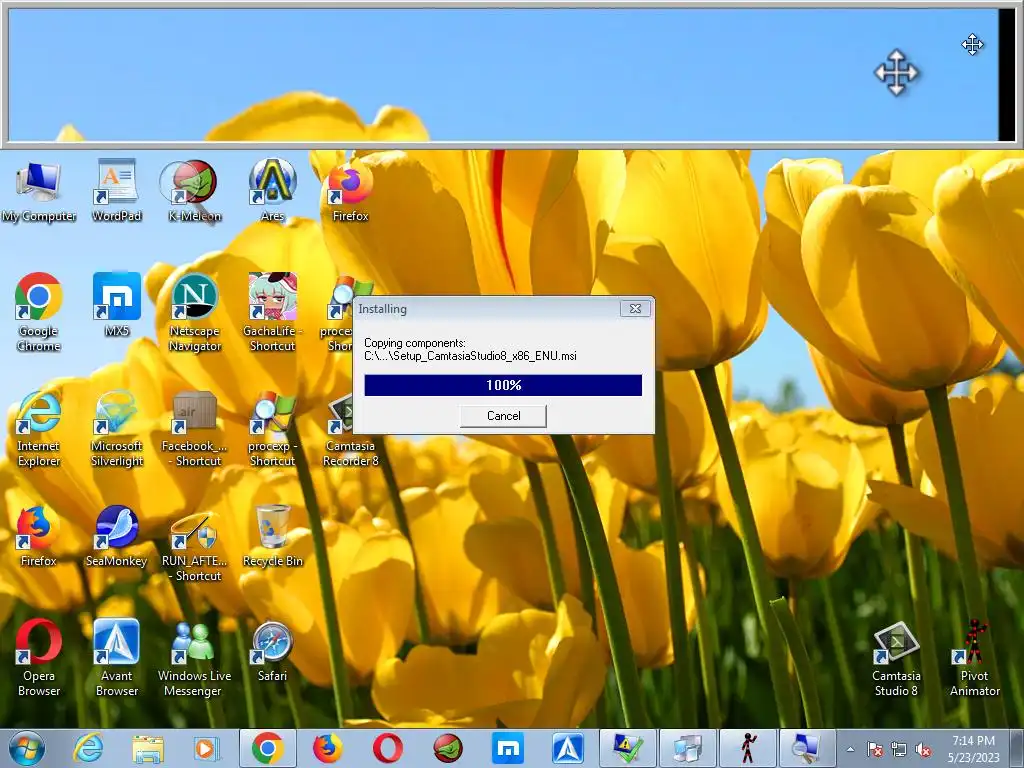The image size is (1024, 768).
Task: Select the Pivot Animator desktop icon
Action: (974, 657)
